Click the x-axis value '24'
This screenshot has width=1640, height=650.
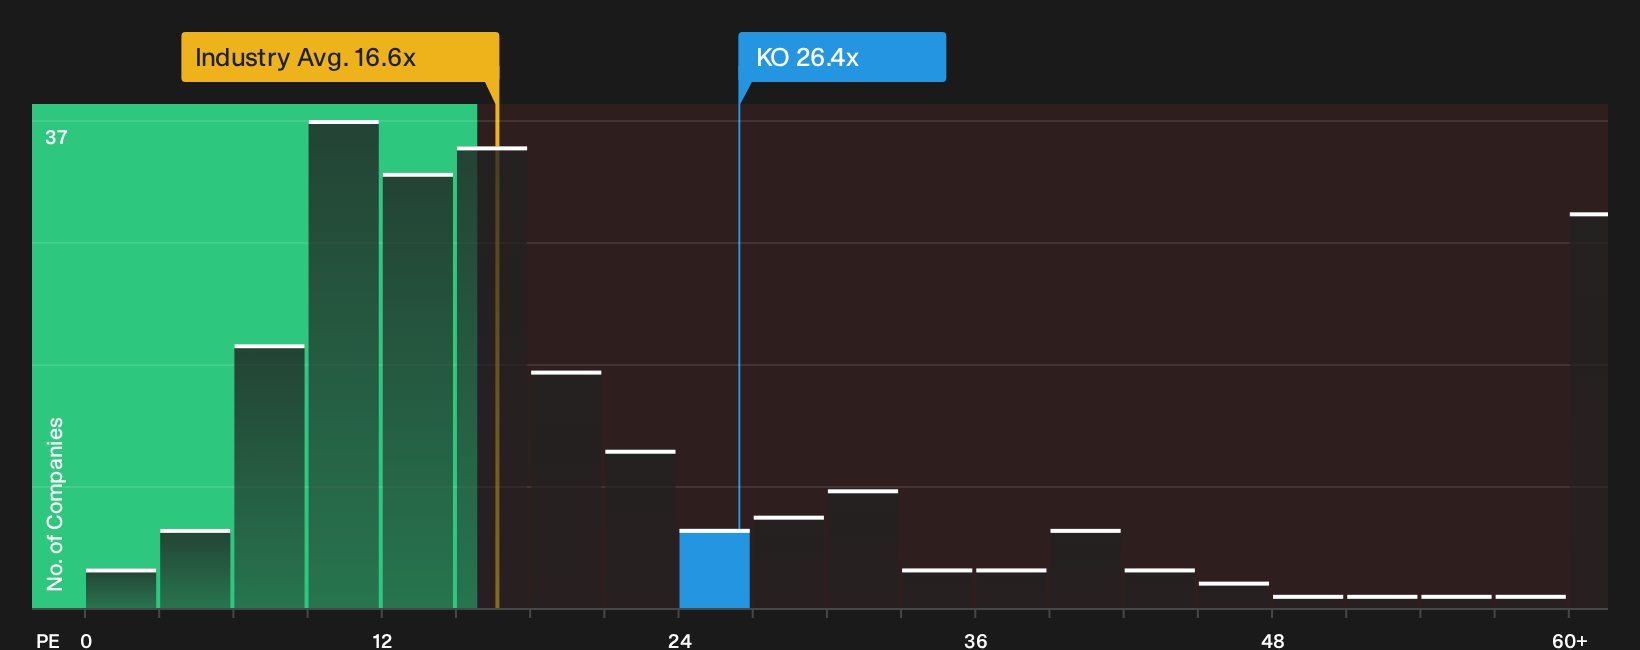coord(680,641)
